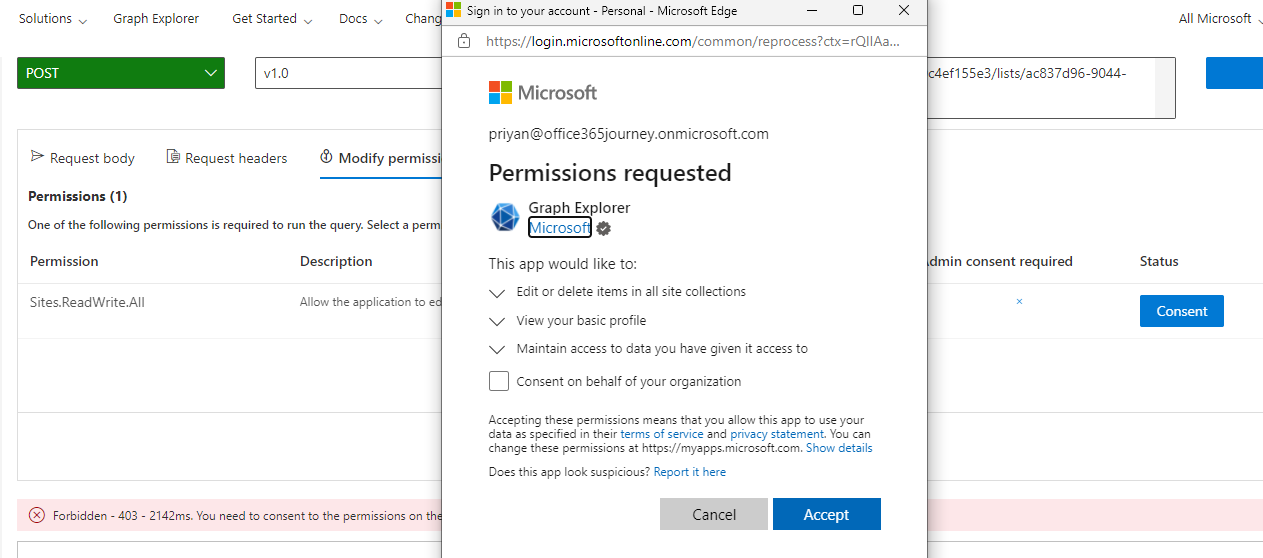Close the sign-in popup window
This screenshot has width=1263, height=558.
click(904, 10)
